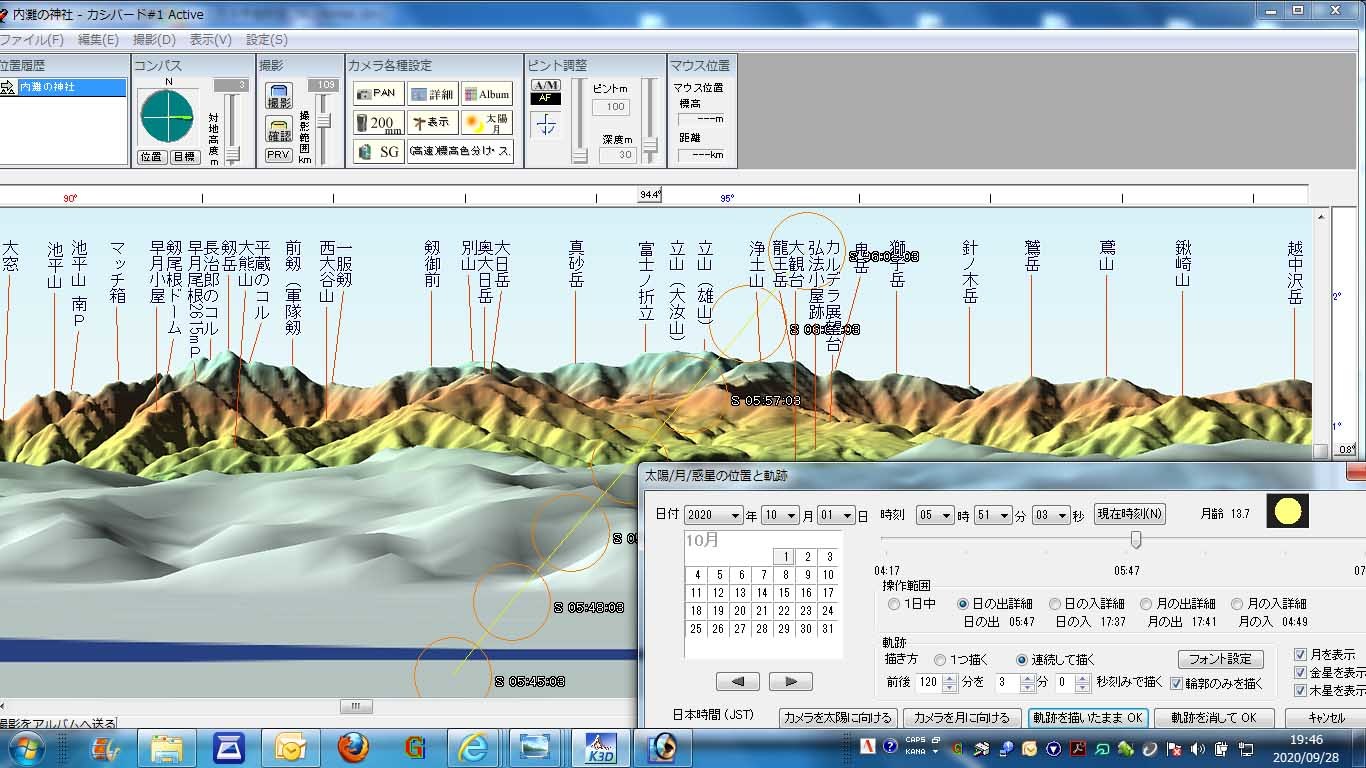Select day 15 in October calendar

point(784,593)
